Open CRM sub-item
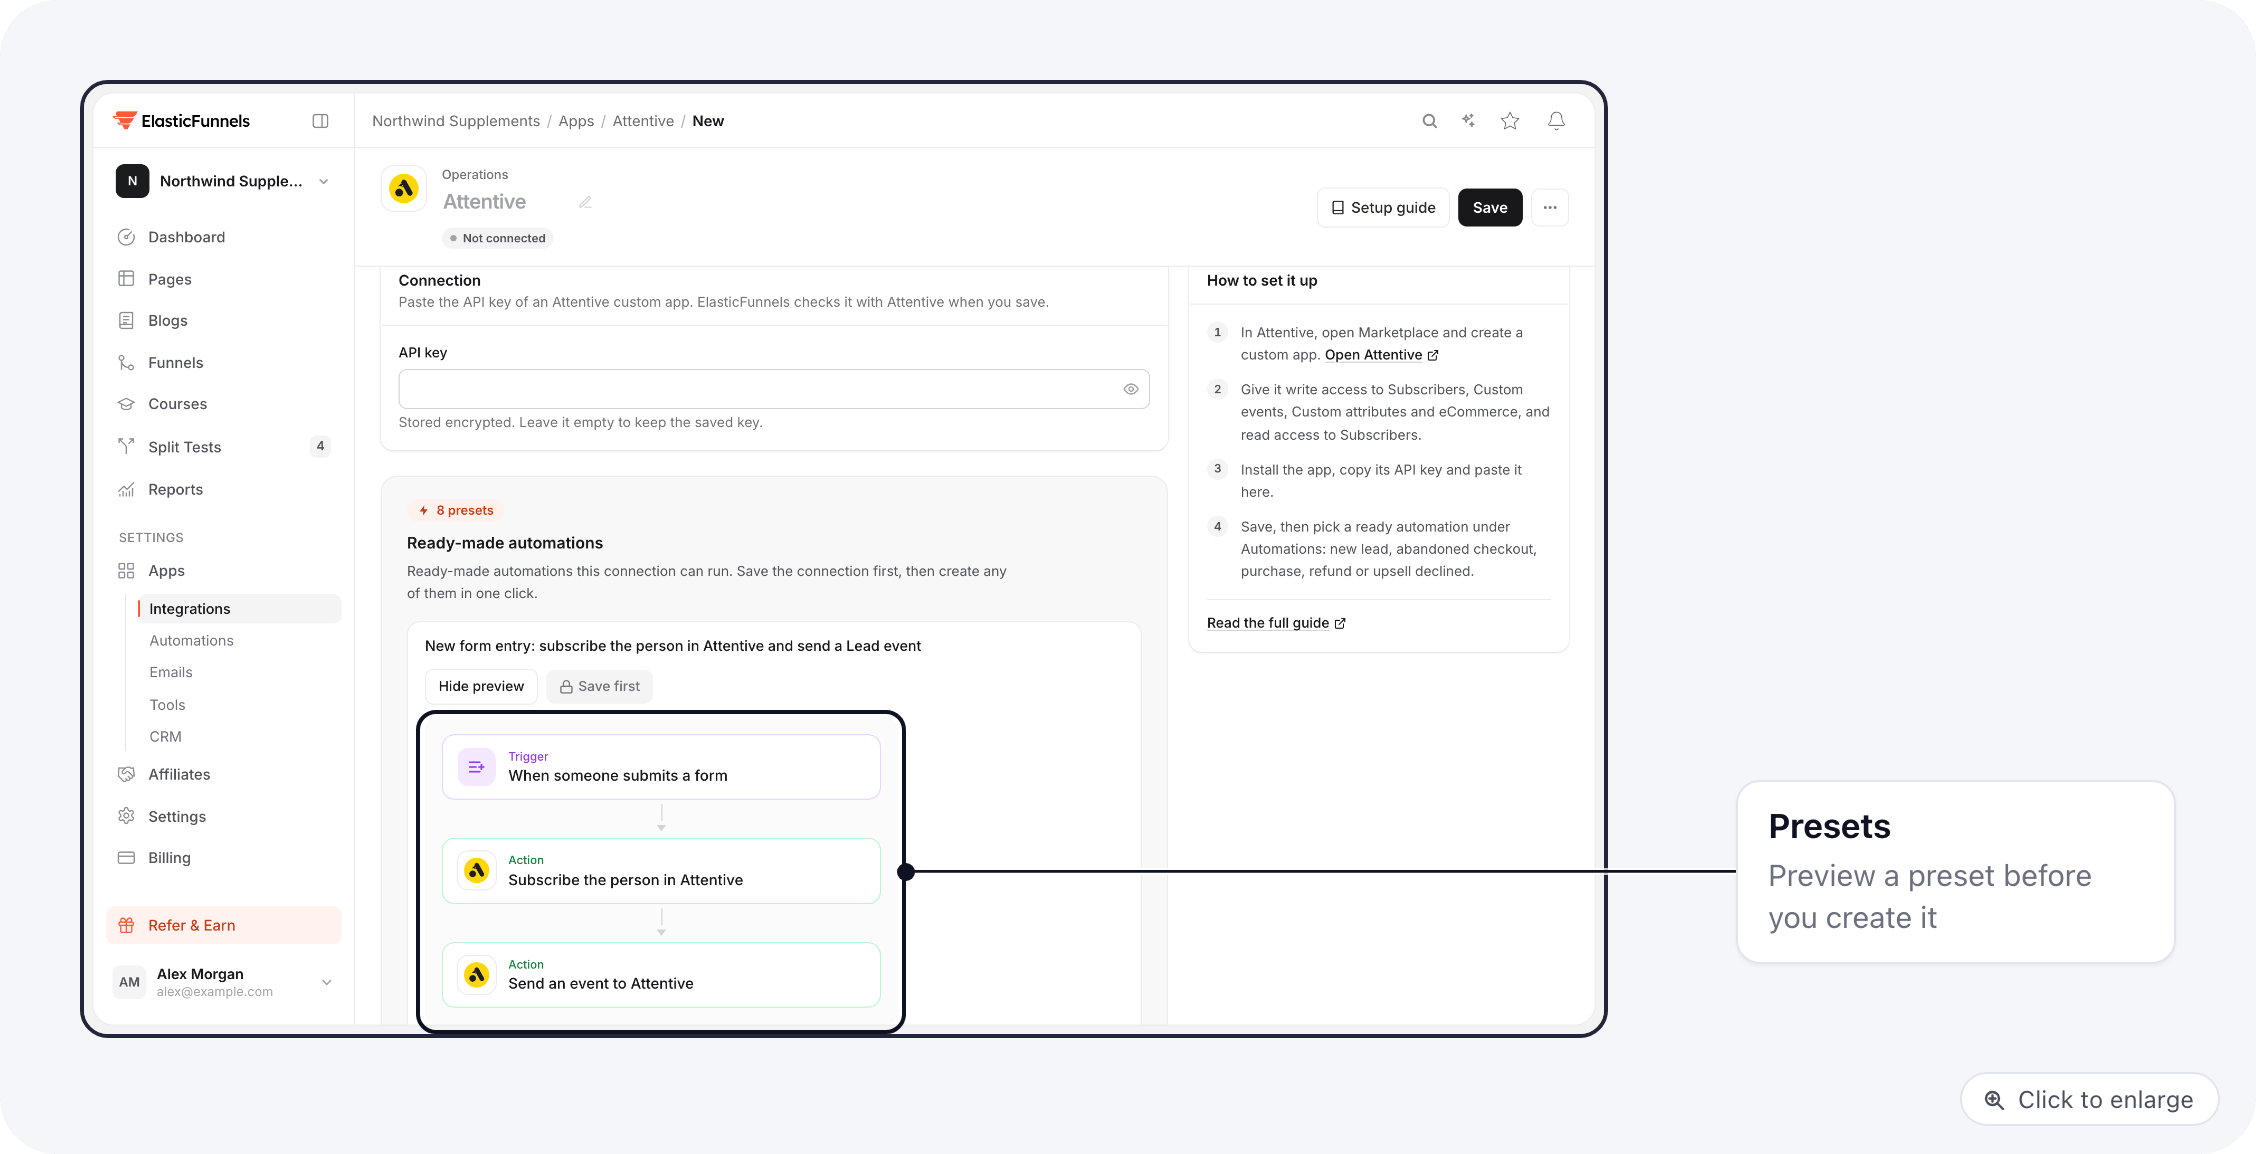The image size is (2256, 1154). coord(240,737)
